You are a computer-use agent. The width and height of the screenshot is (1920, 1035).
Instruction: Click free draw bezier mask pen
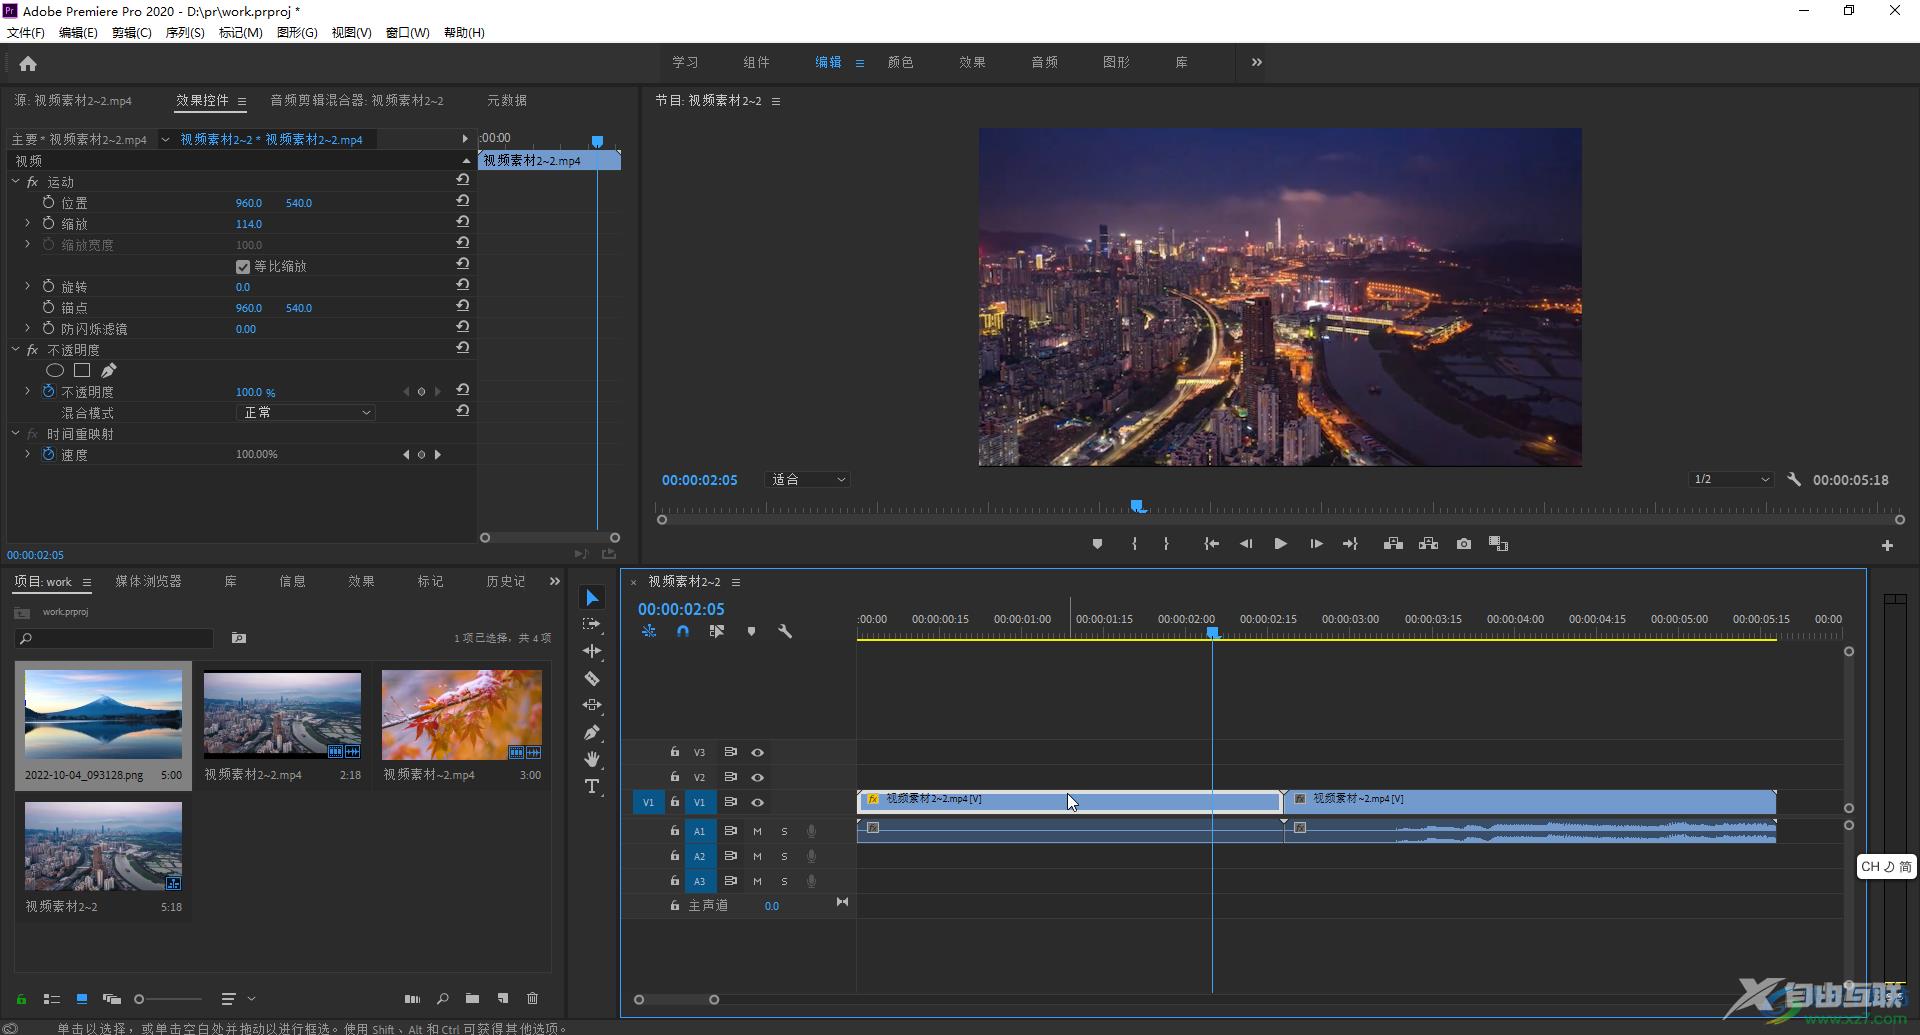tap(109, 370)
